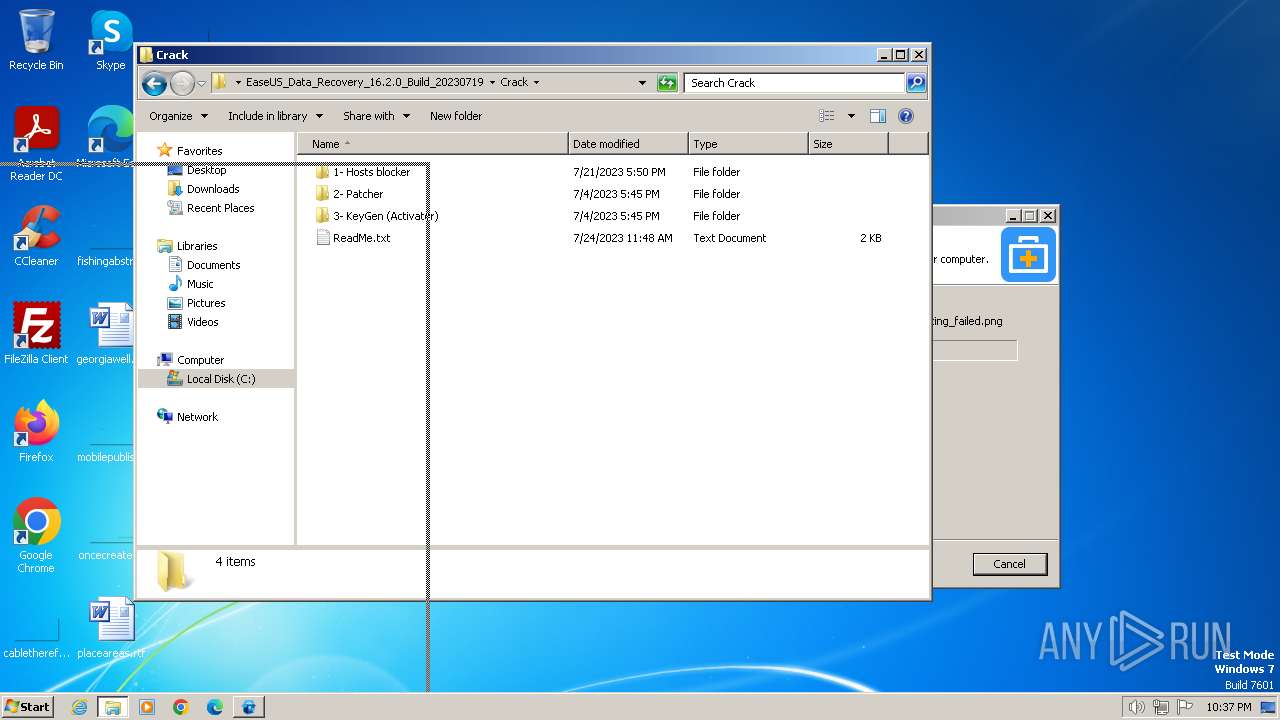Open the placeareas.rtf document

click(x=110, y=628)
